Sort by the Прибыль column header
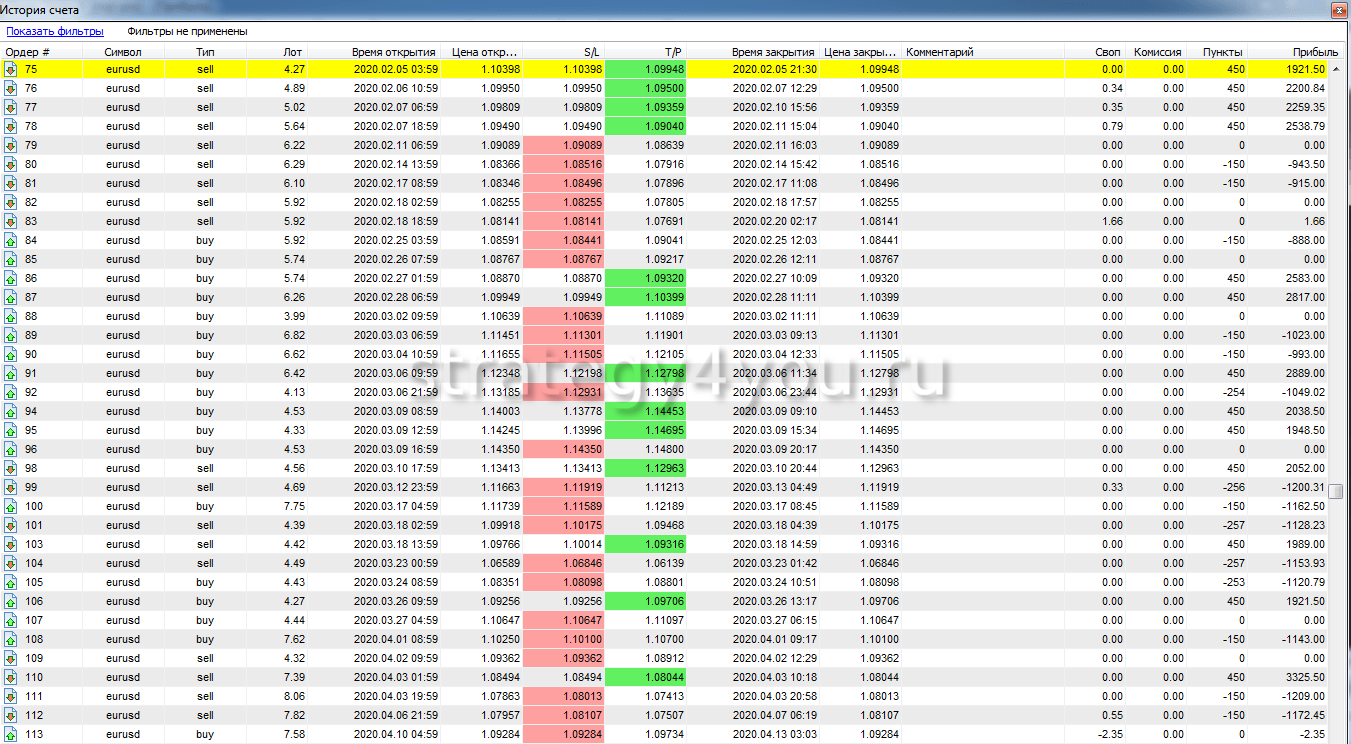 tap(1314, 52)
